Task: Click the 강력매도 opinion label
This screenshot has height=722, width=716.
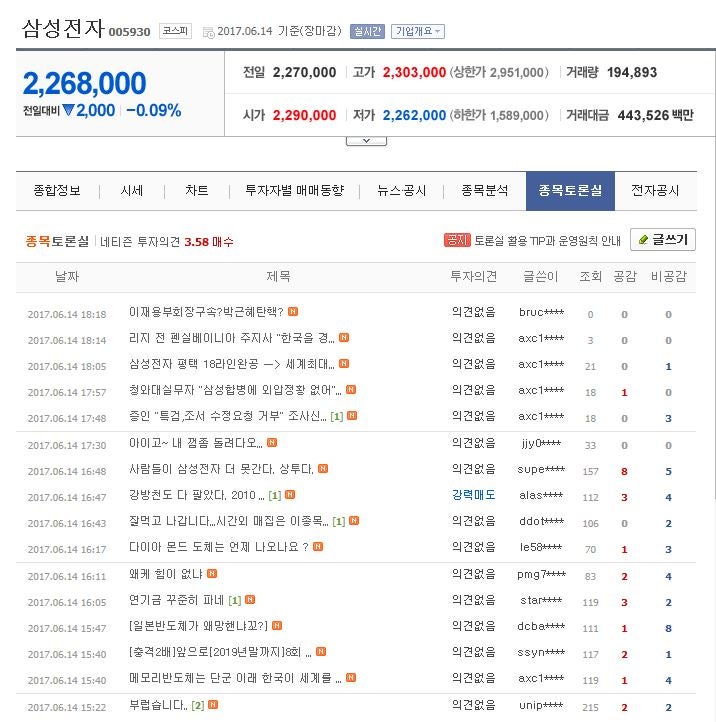Action: 473,495
